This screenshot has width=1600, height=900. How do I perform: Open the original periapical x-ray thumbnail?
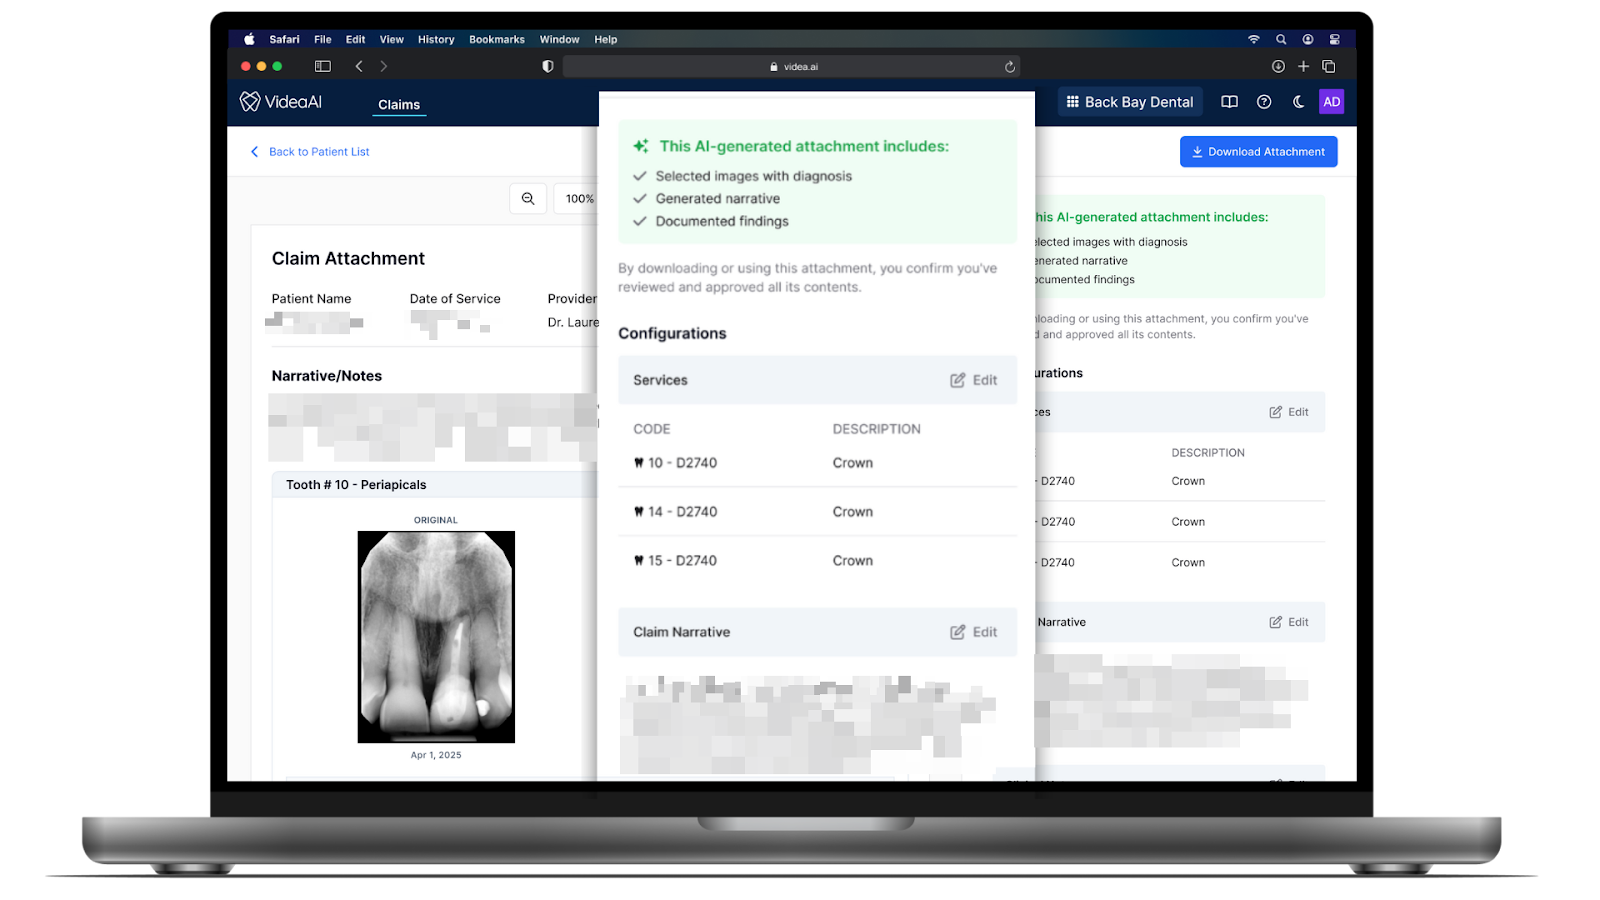point(436,637)
